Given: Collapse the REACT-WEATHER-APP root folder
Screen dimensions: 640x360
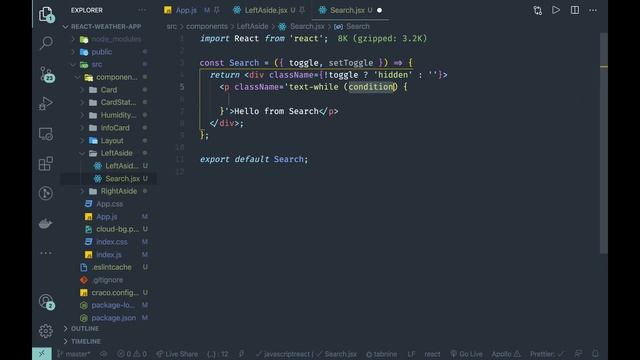Looking at the screenshot, I should (x=105, y=27).
